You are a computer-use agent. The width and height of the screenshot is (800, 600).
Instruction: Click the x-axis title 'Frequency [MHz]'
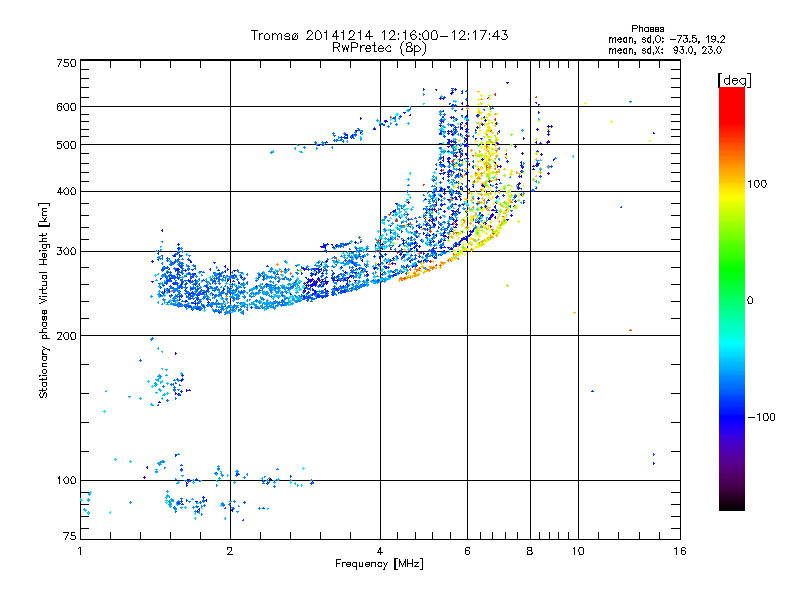379,564
